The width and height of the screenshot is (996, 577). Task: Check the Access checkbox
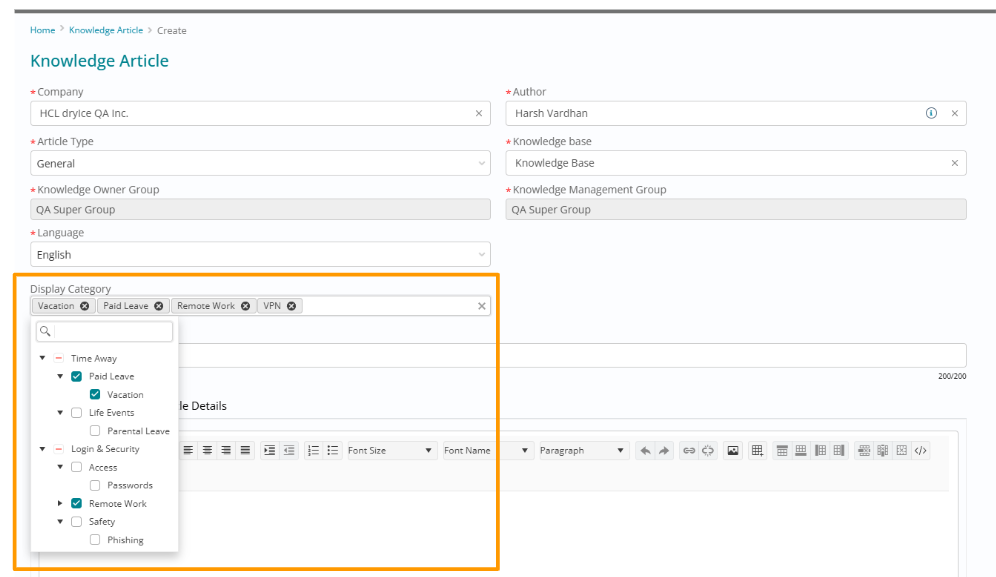tap(76, 467)
